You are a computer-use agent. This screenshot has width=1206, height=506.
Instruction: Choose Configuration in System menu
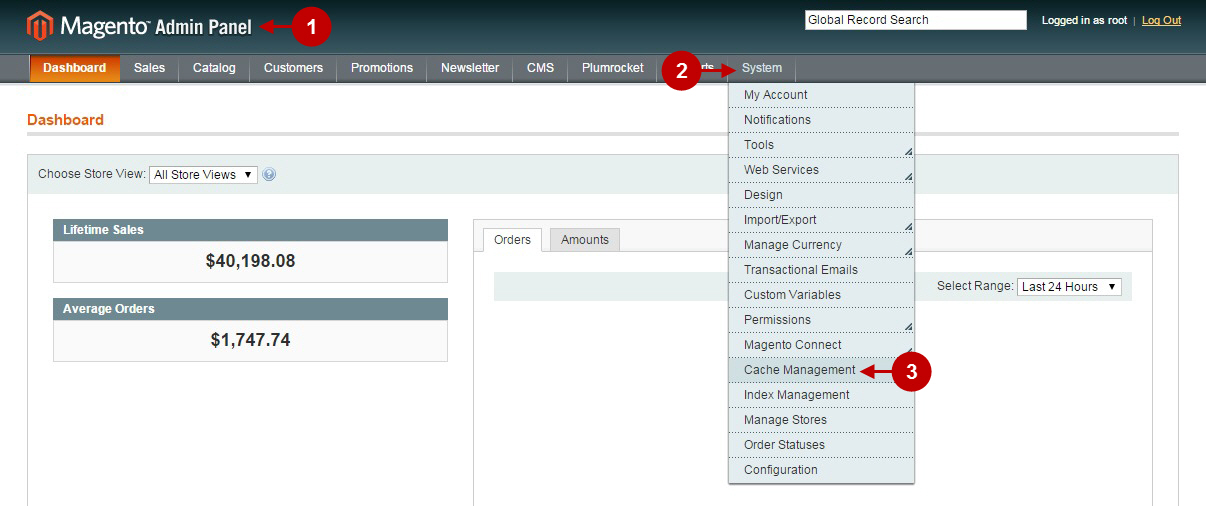click(780, 470)
